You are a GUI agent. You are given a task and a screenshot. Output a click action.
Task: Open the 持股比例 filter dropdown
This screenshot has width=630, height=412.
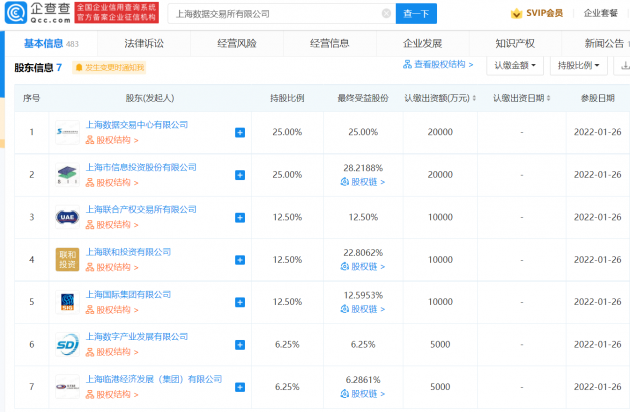pos(578,65)
